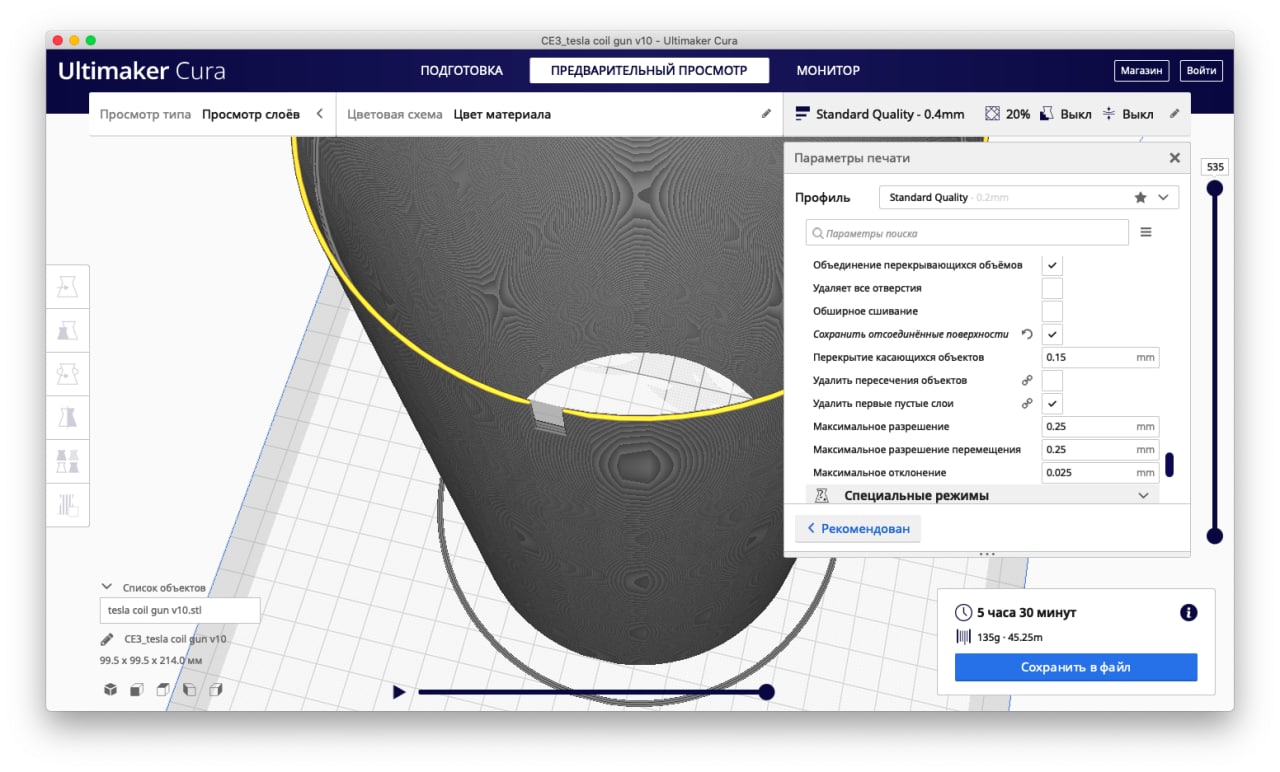Image resolution: width=1280 pixels, height=772 pixels.
Task: Edit Максимальное разрешение value field
Action: (1100, 426)
